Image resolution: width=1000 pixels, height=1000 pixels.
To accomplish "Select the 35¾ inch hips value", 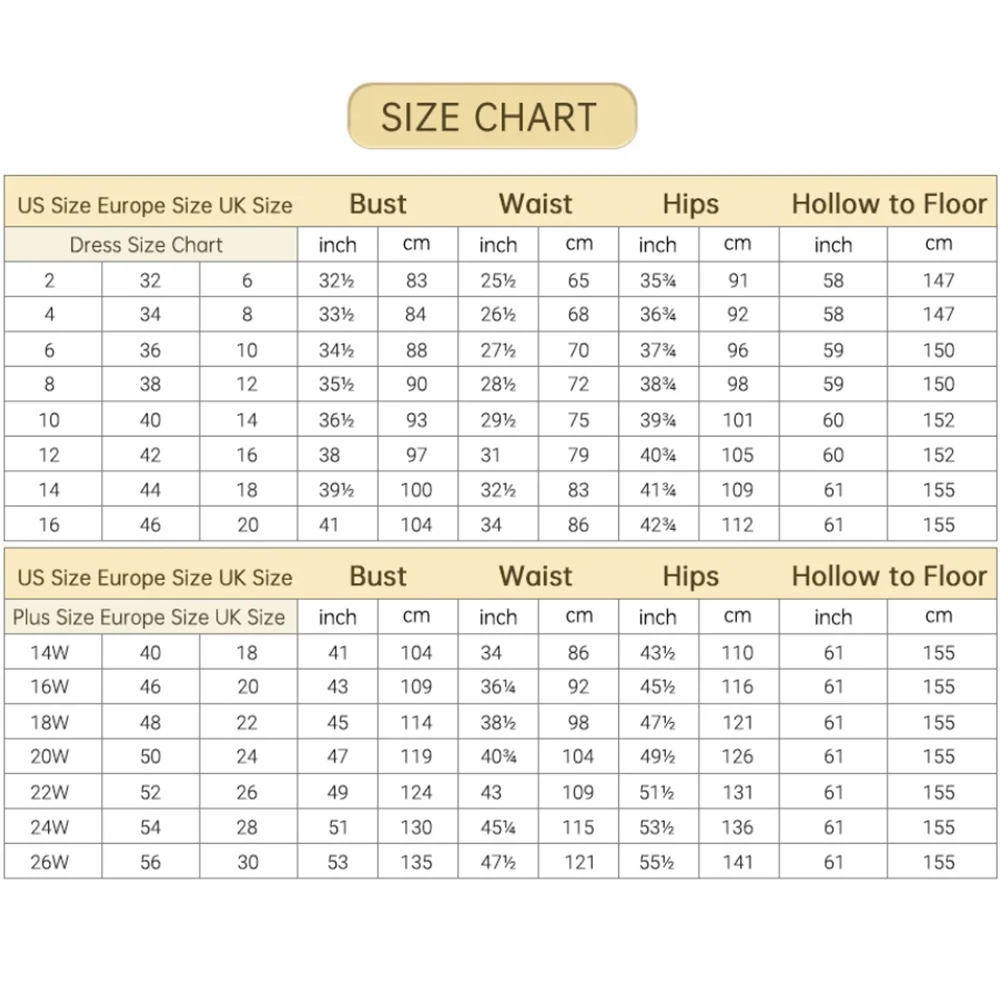I will 657,281.
